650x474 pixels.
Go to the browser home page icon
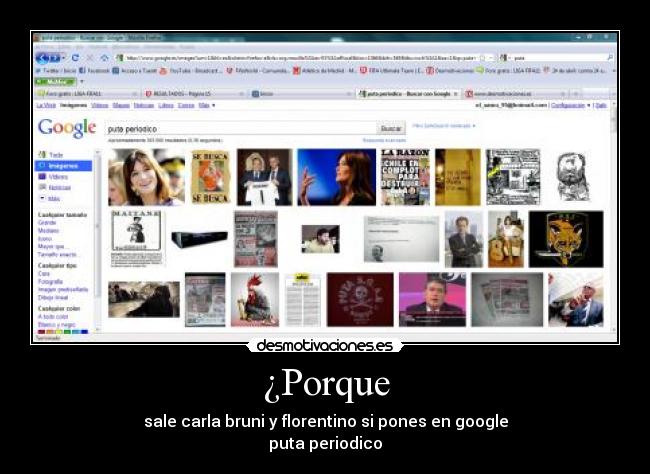105,58
